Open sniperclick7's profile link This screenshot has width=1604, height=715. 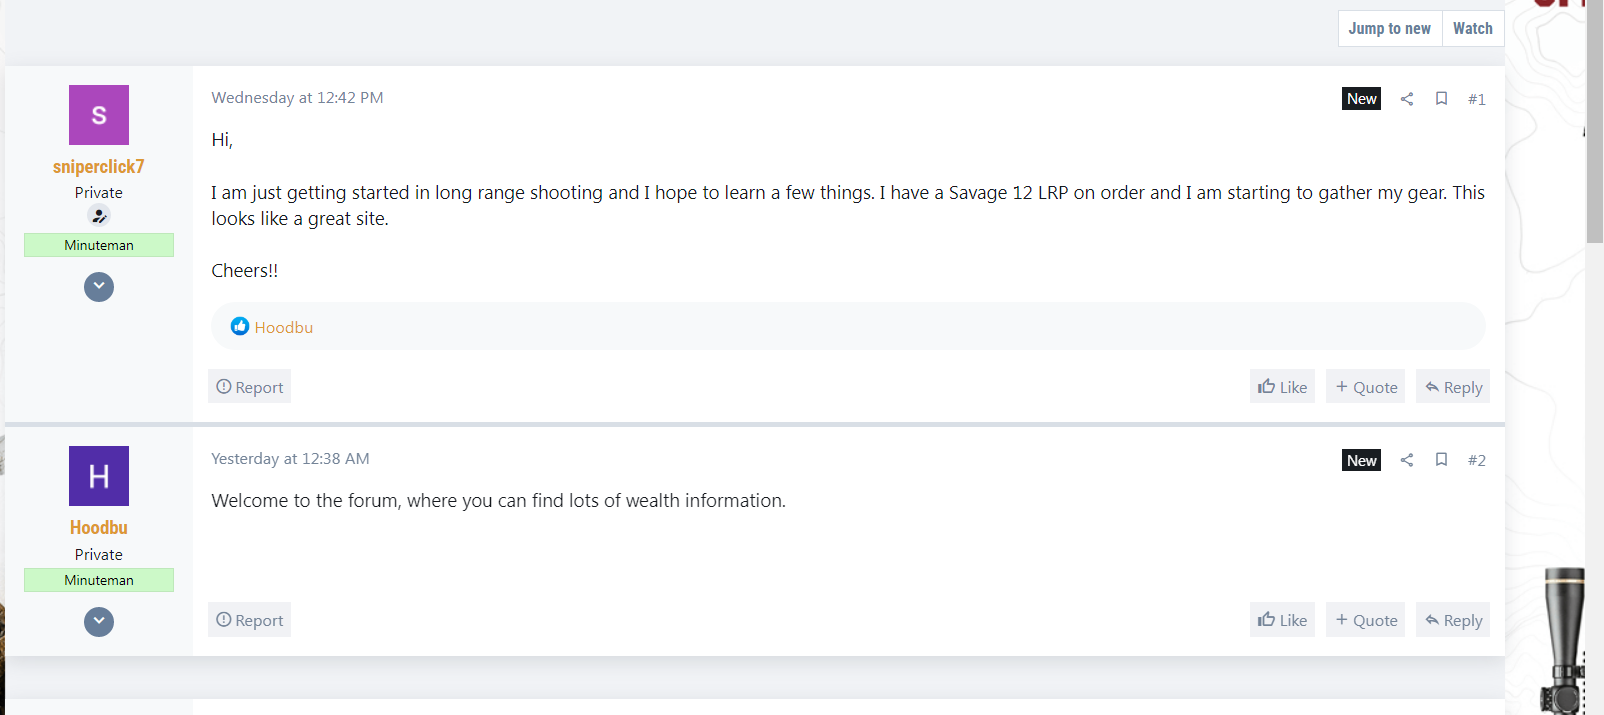click(x=99, y=167)
